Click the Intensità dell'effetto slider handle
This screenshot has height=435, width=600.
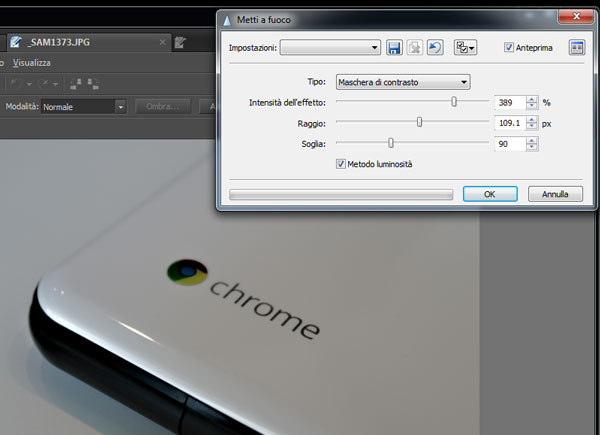click(x=454, y=102)
